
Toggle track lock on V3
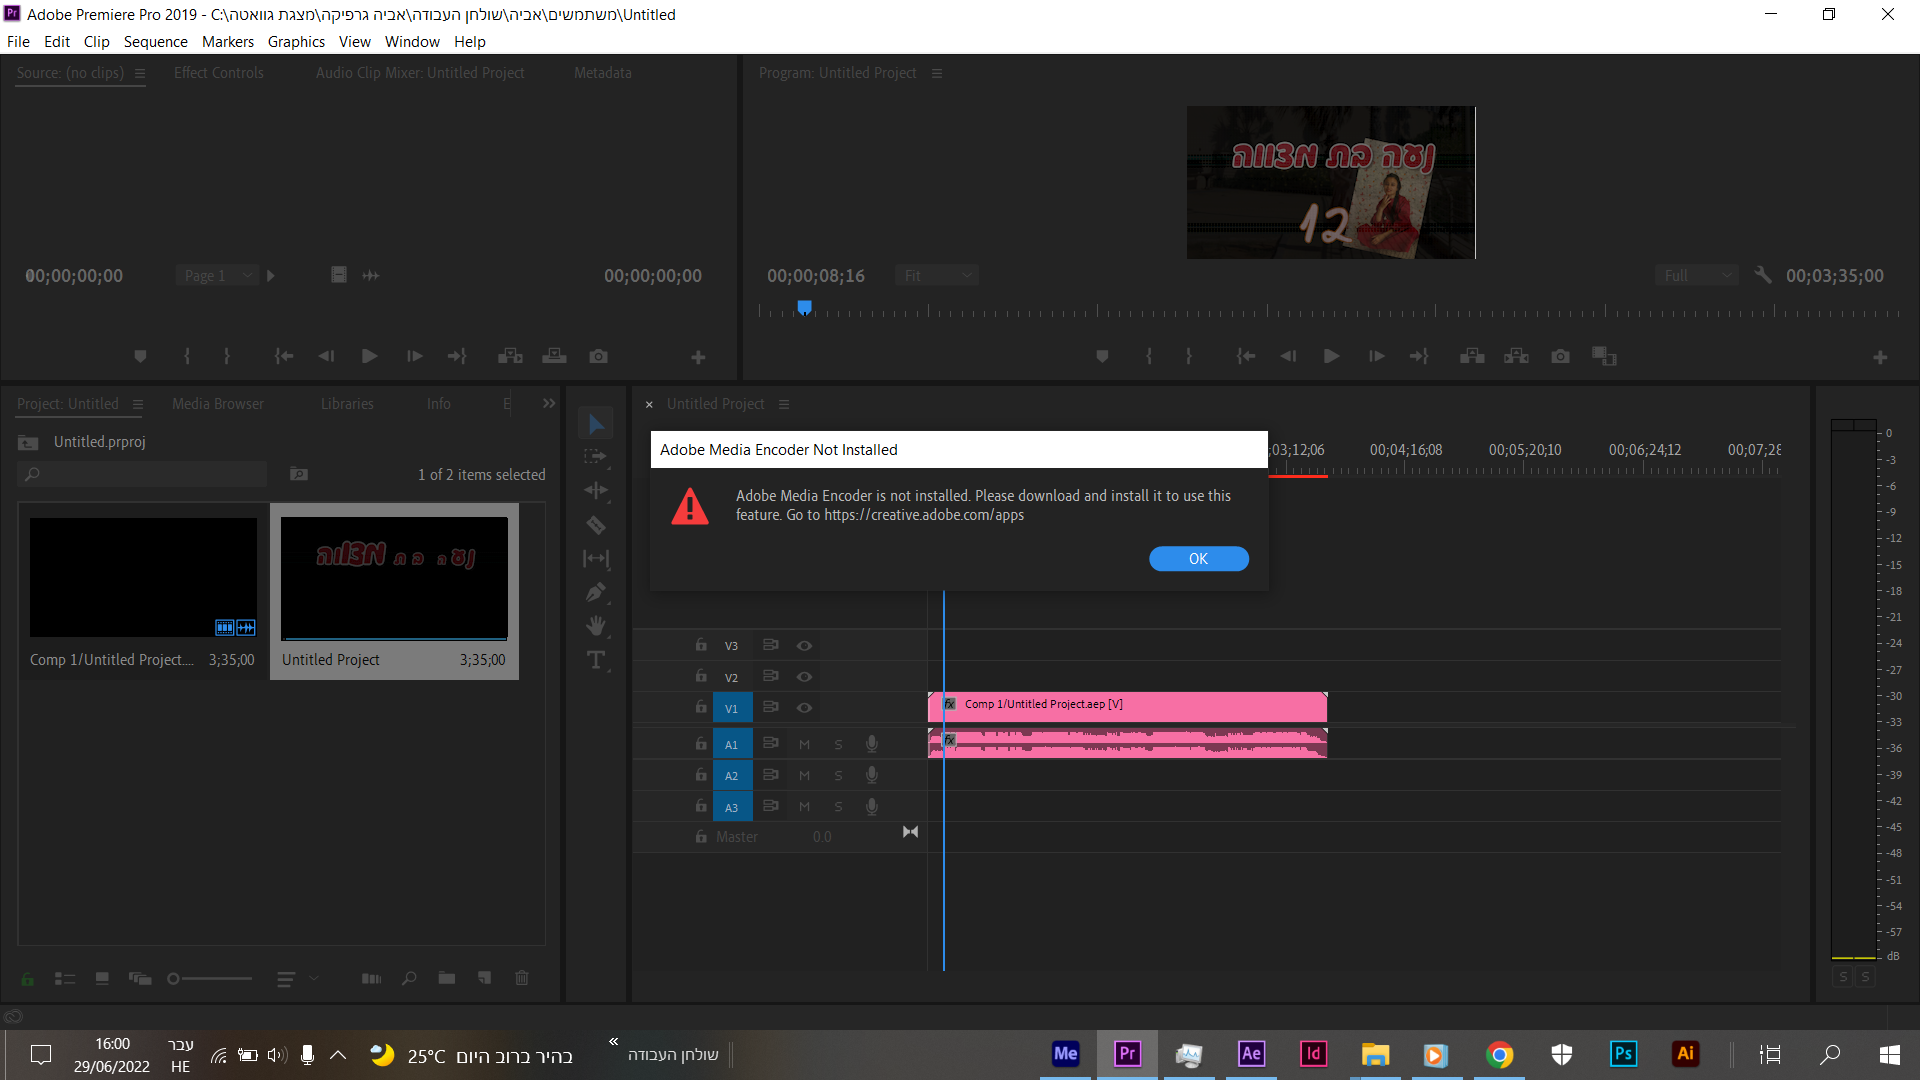coord(701,645)
